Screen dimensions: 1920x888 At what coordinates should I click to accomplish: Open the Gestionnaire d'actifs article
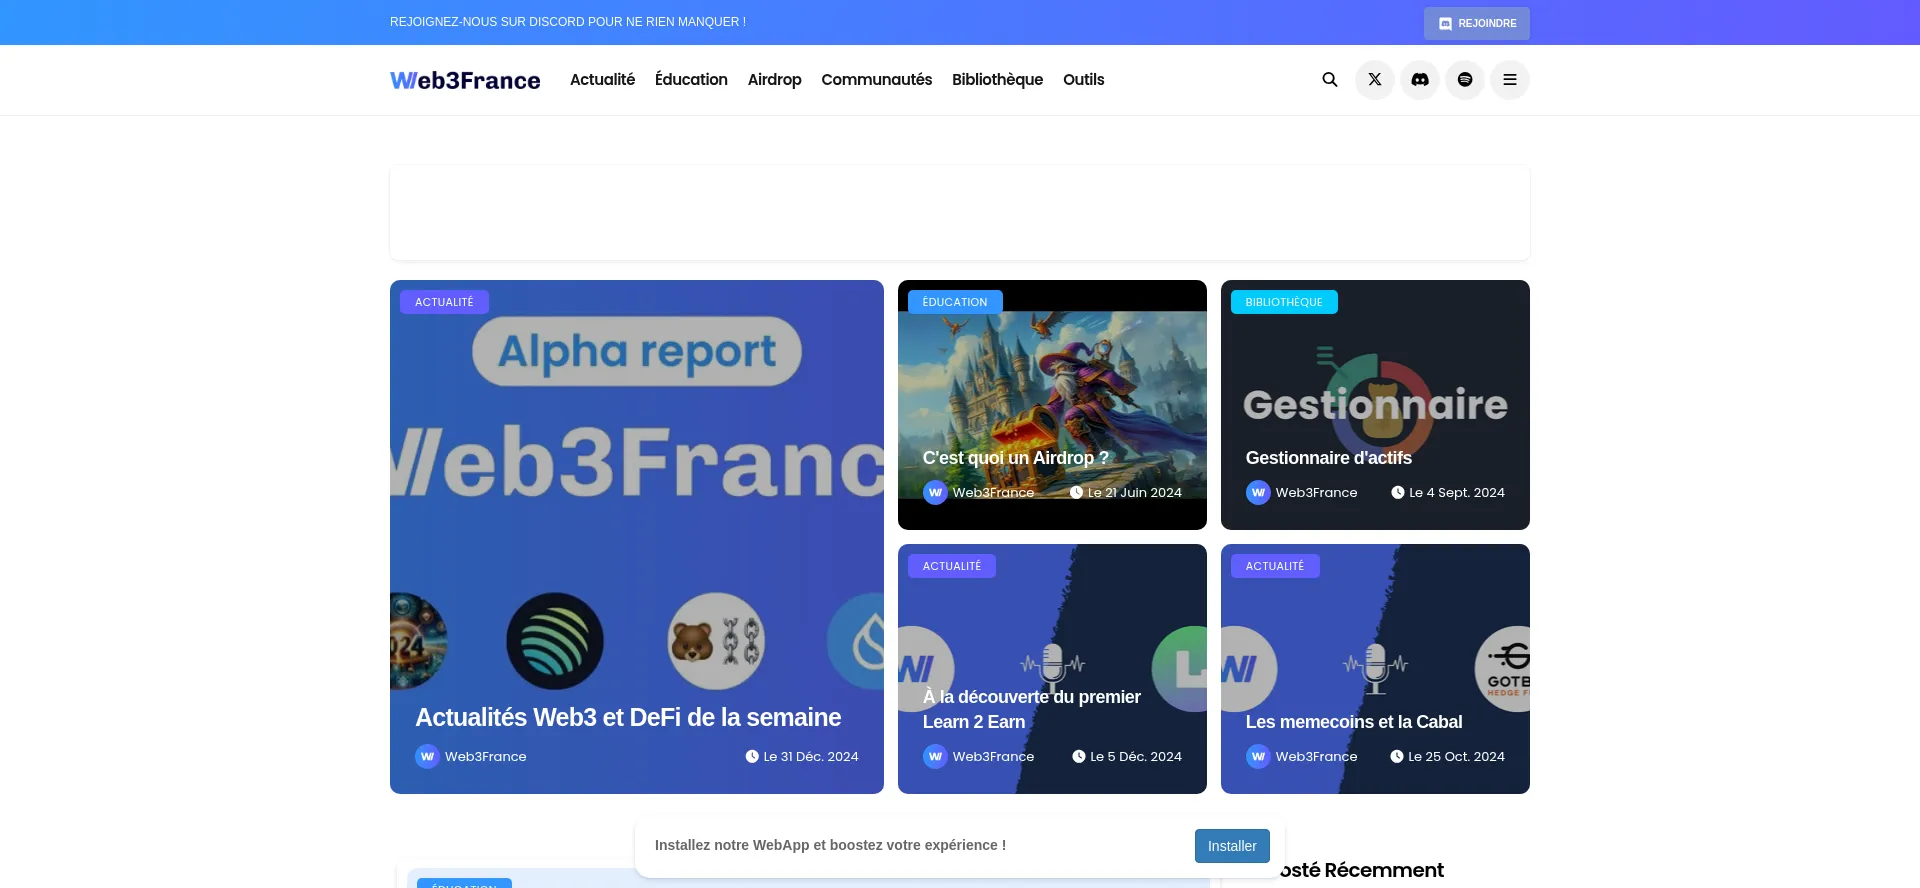click(1329, 458)
